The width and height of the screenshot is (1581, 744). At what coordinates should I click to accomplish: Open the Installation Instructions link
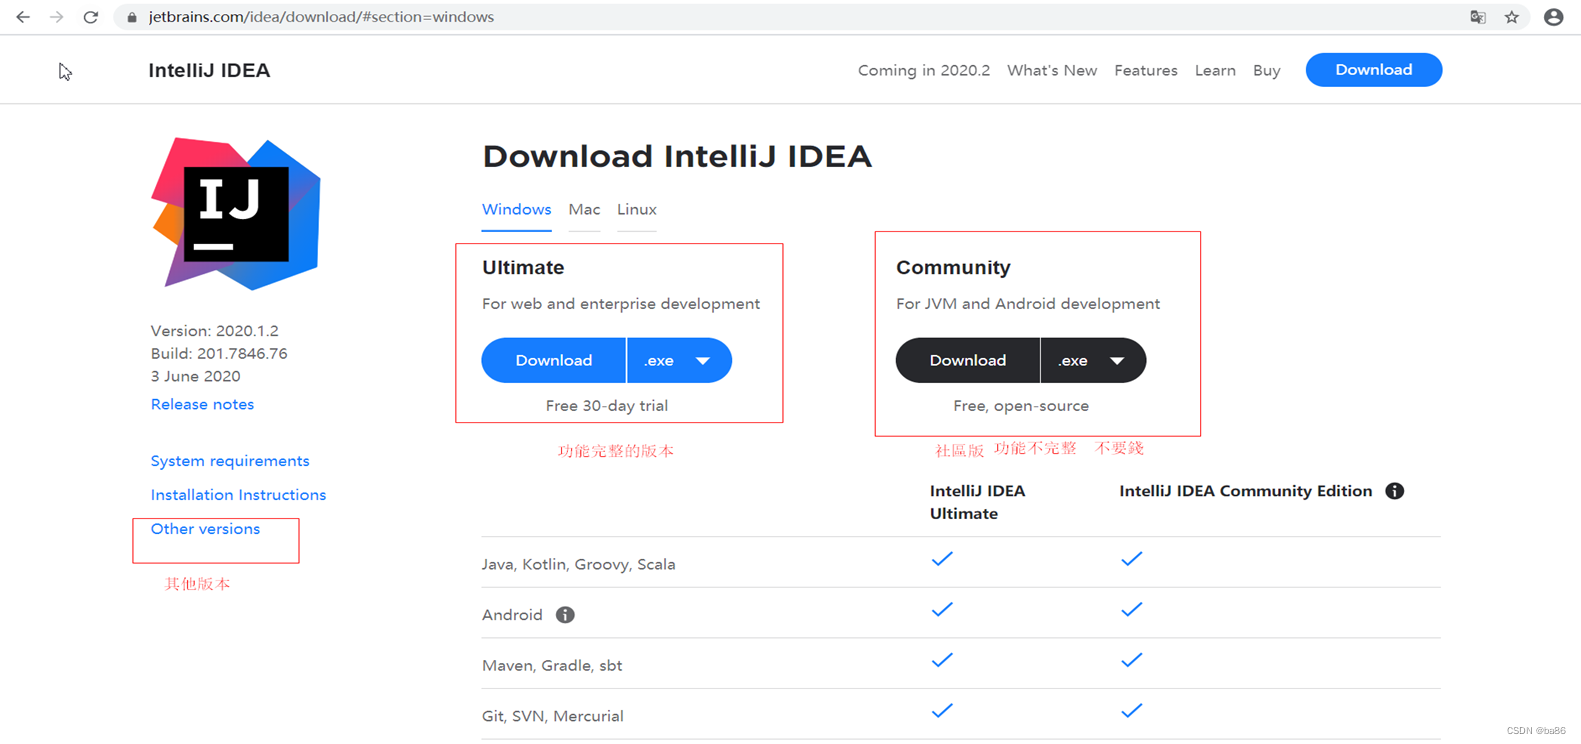point(238,495)
